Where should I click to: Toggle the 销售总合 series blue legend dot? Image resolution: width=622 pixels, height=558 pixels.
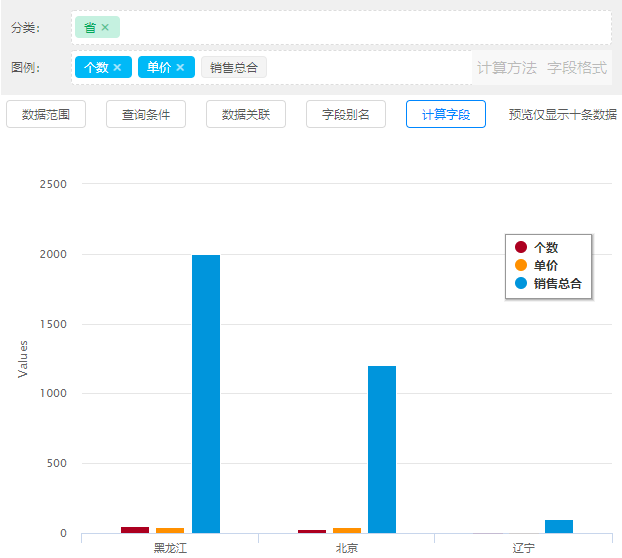[x=521, y=283]
